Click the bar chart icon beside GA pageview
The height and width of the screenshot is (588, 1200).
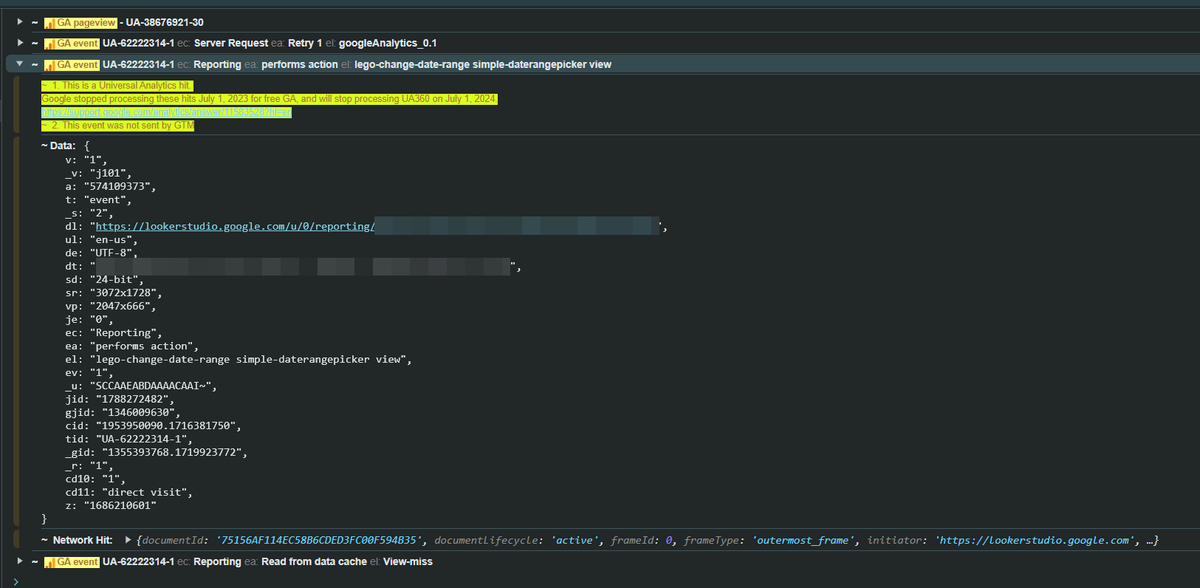51,22
